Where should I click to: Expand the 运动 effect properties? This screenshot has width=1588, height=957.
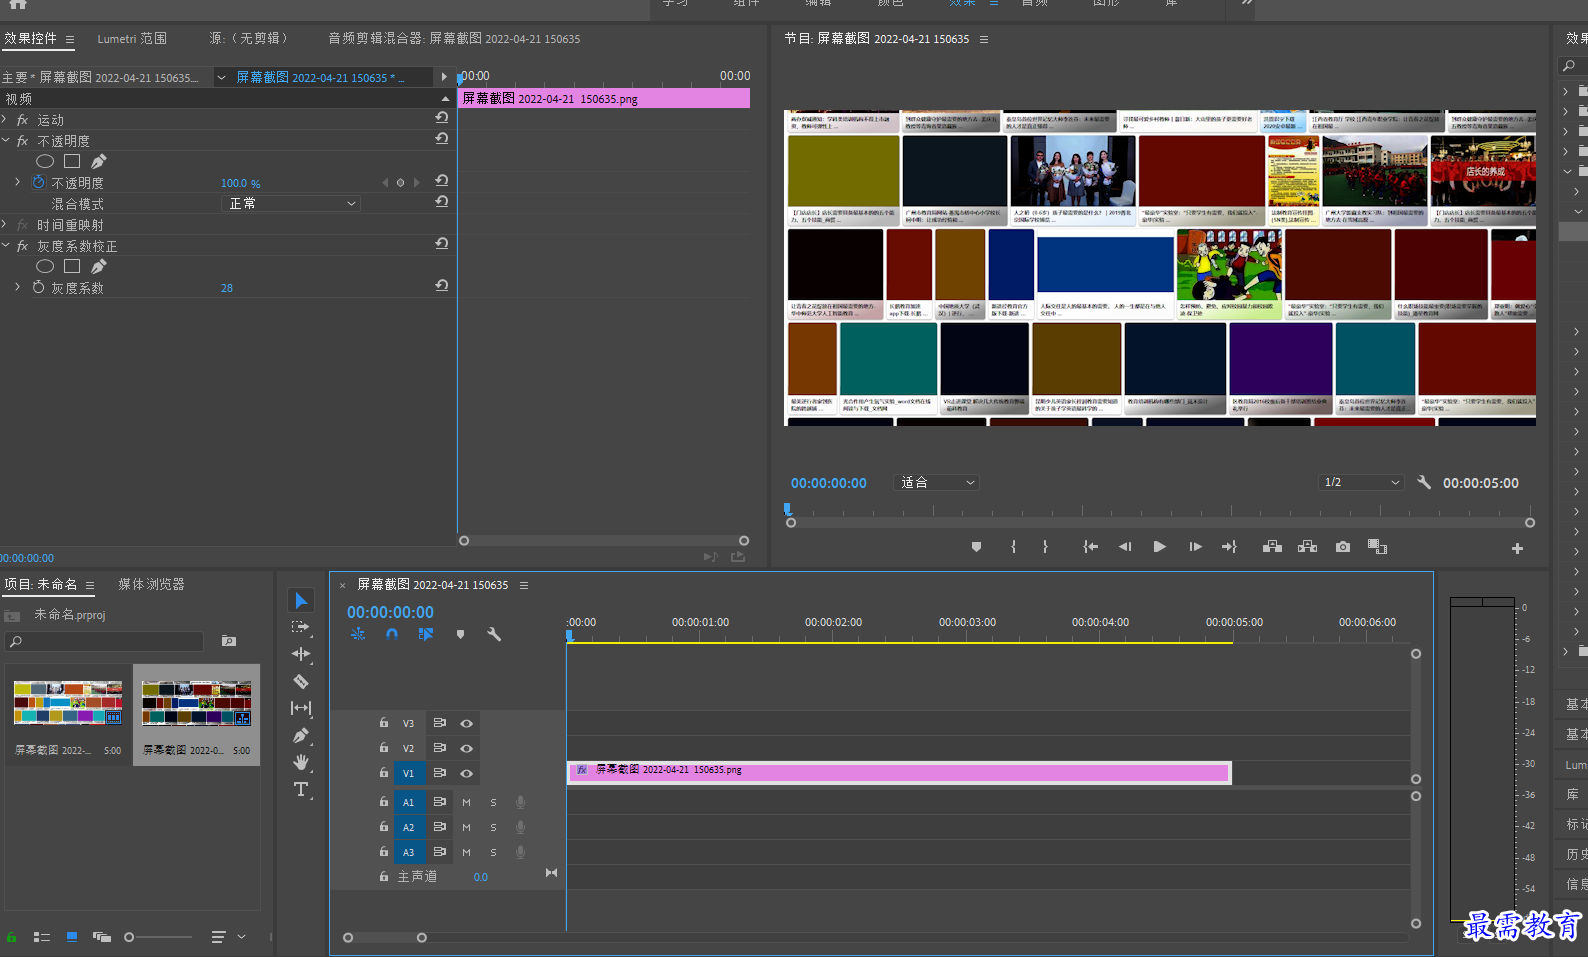(x=5, y=119)
